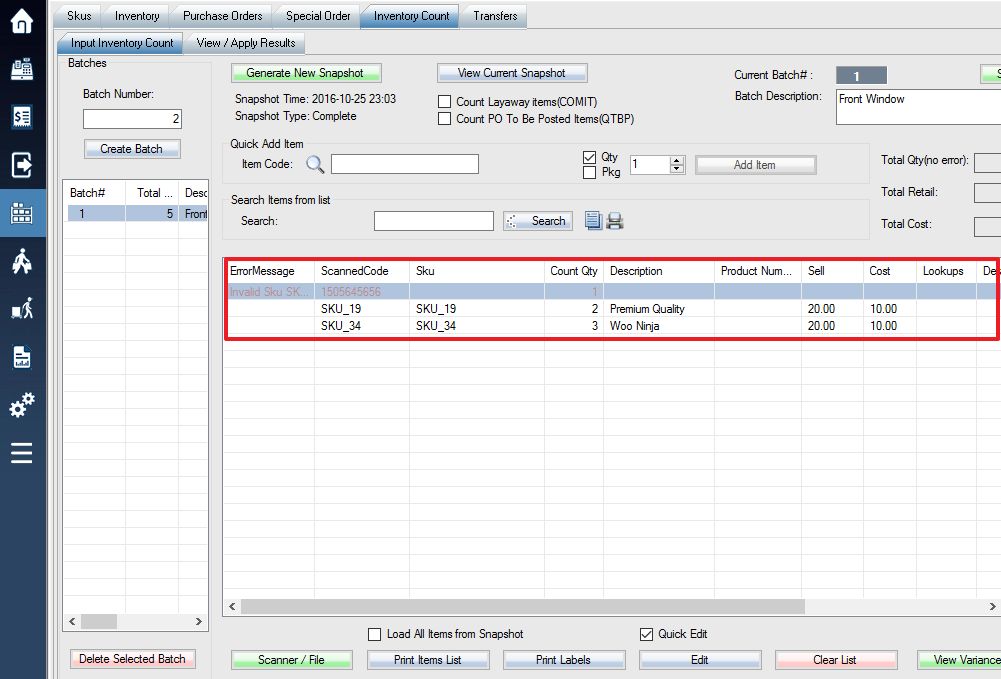Click the Generate New Snapshot button
Screen dimensions: 1001x679
tap(305, 73)
